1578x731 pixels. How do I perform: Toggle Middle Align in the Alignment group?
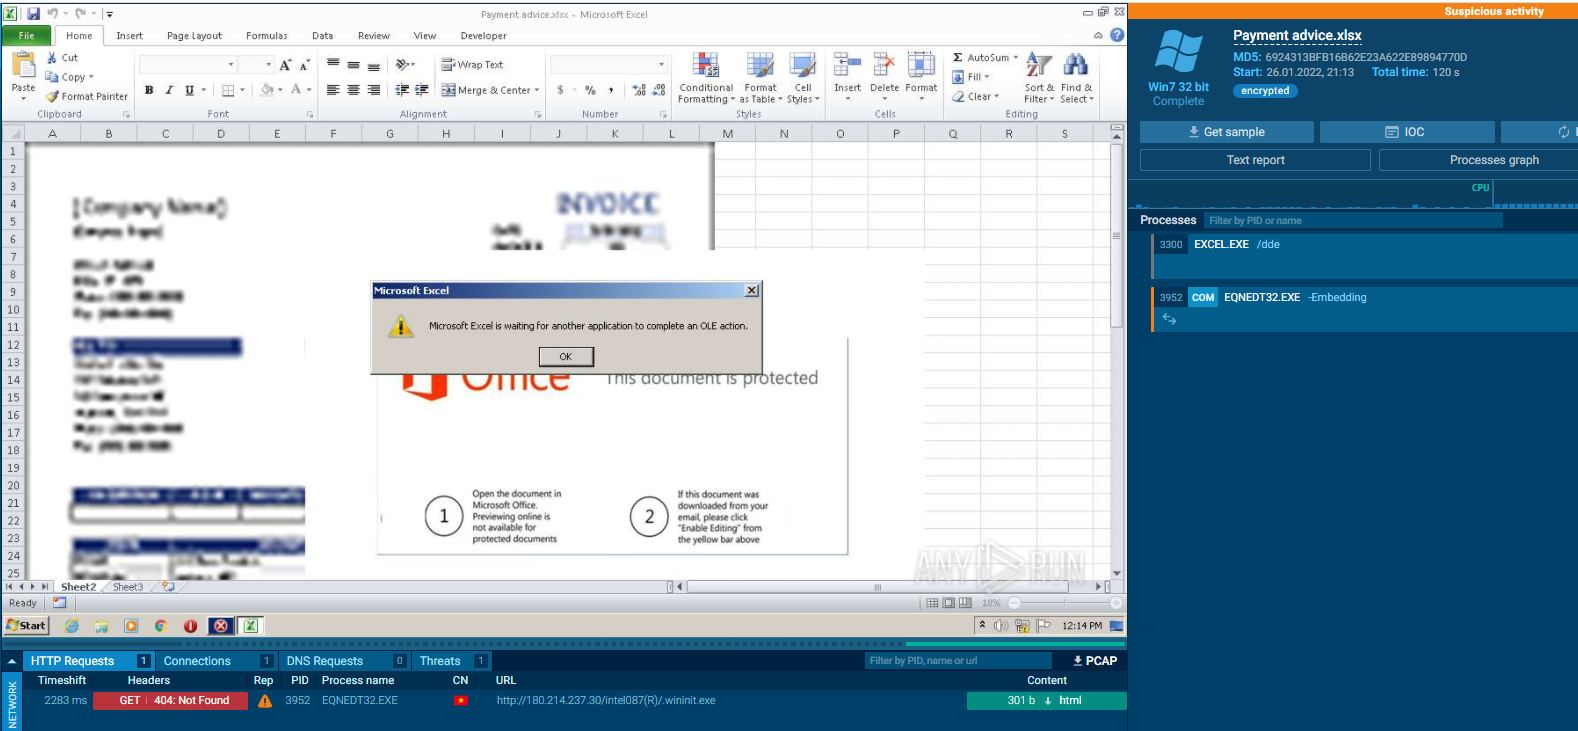click(x=353, y=65)
